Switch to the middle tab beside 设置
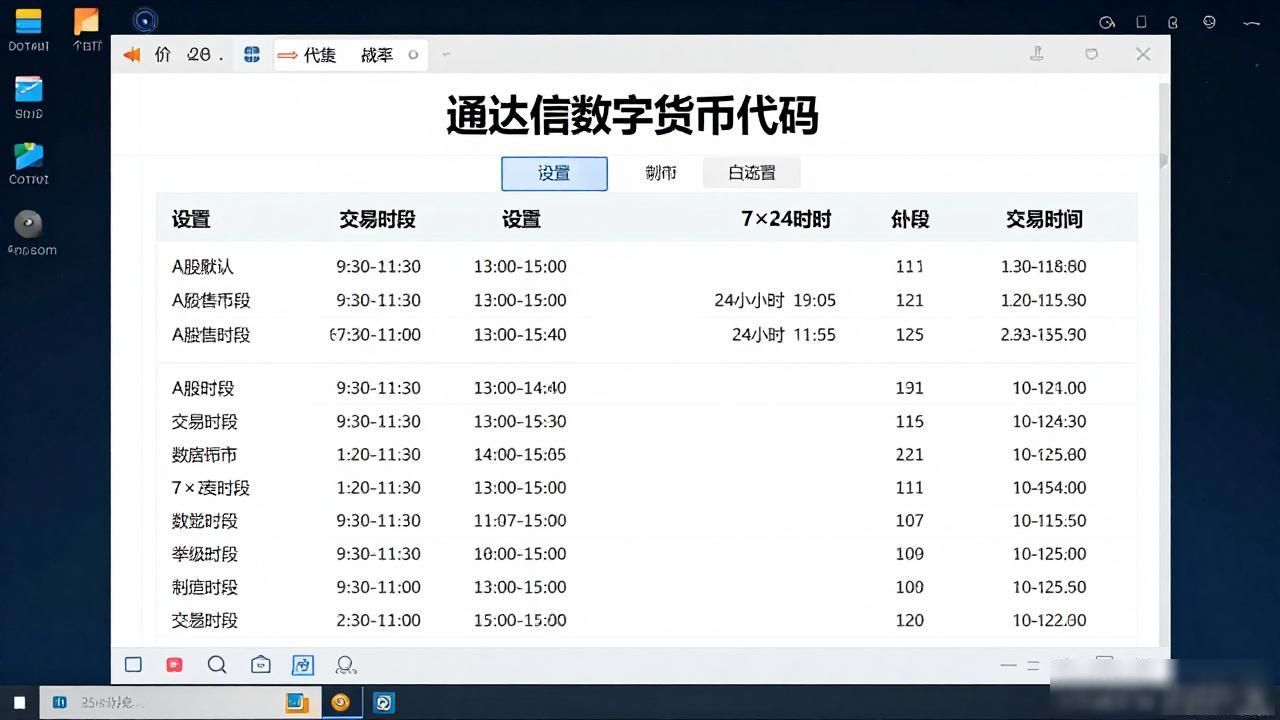Screen dimensions: 1280x720 (661, 173)
